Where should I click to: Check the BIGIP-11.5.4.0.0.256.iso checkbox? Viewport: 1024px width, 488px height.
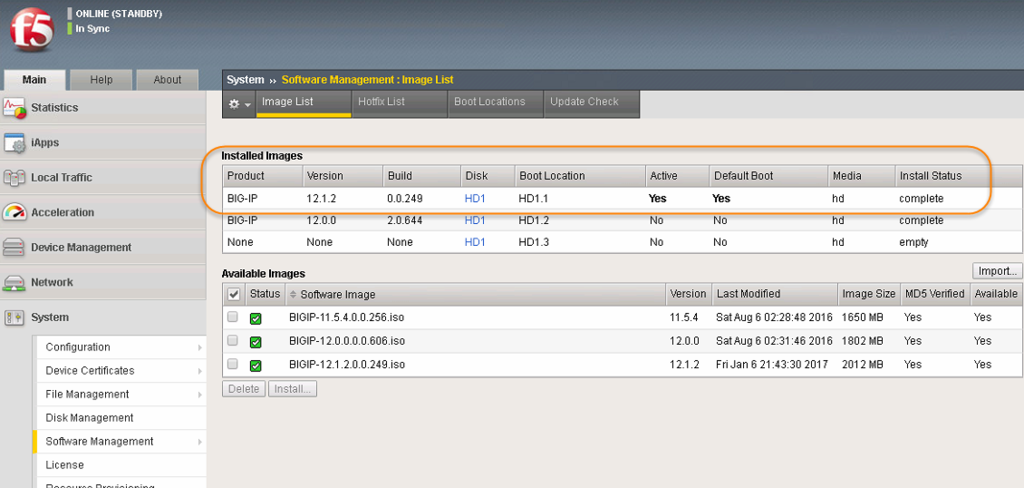[232, 317]
